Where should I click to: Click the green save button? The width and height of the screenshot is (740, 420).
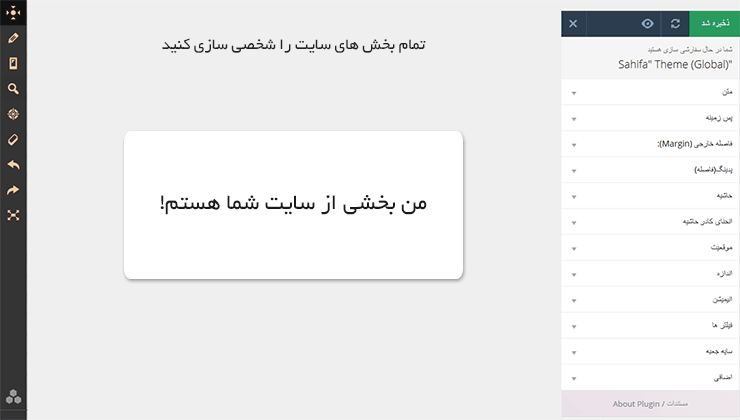point(715,24)
